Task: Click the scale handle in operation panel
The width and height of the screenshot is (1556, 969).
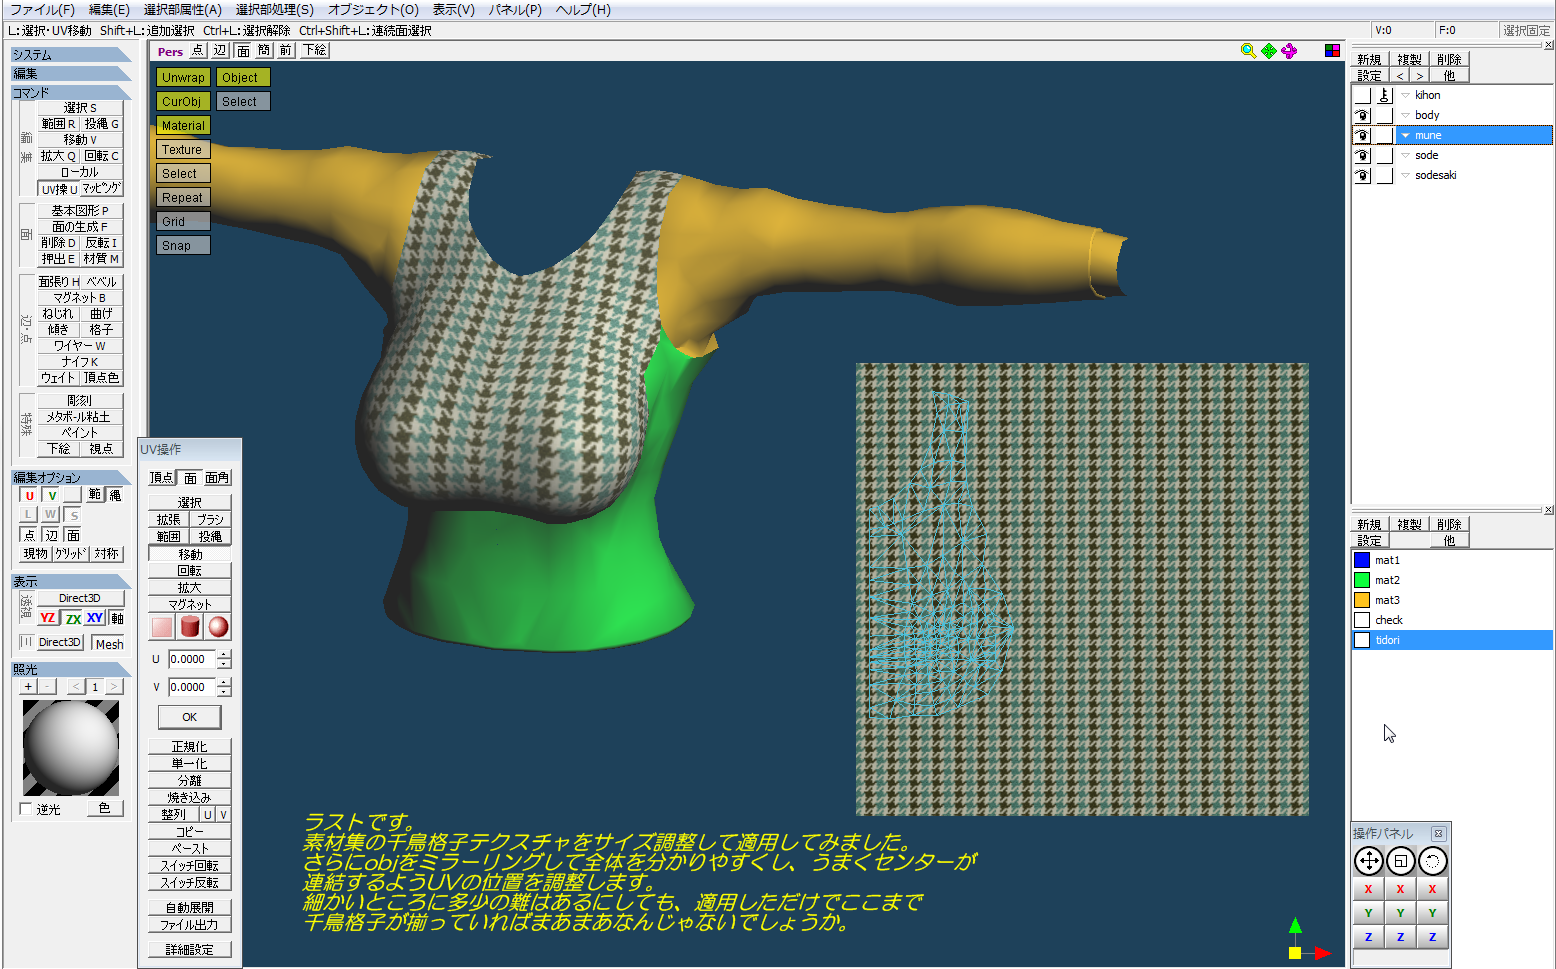Action: 1400,861
